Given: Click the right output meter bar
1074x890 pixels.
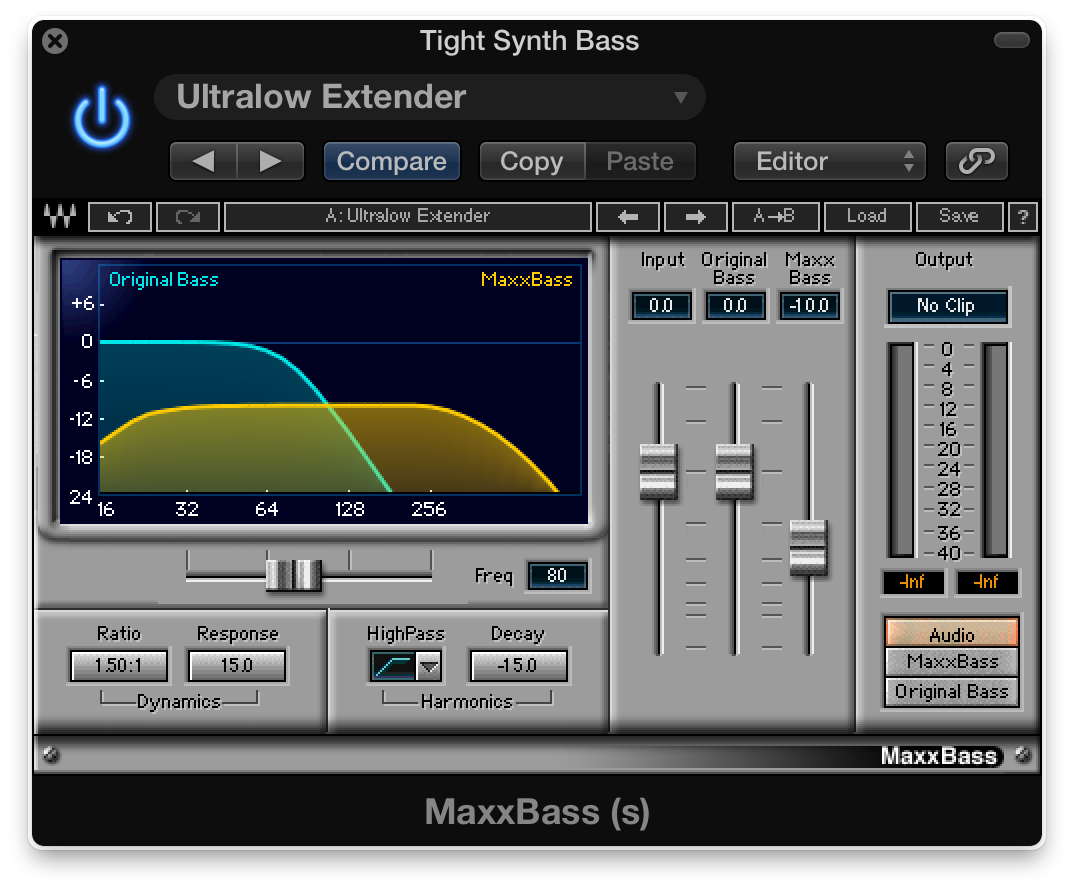Looking at the screenshot, I should point(995,450).
